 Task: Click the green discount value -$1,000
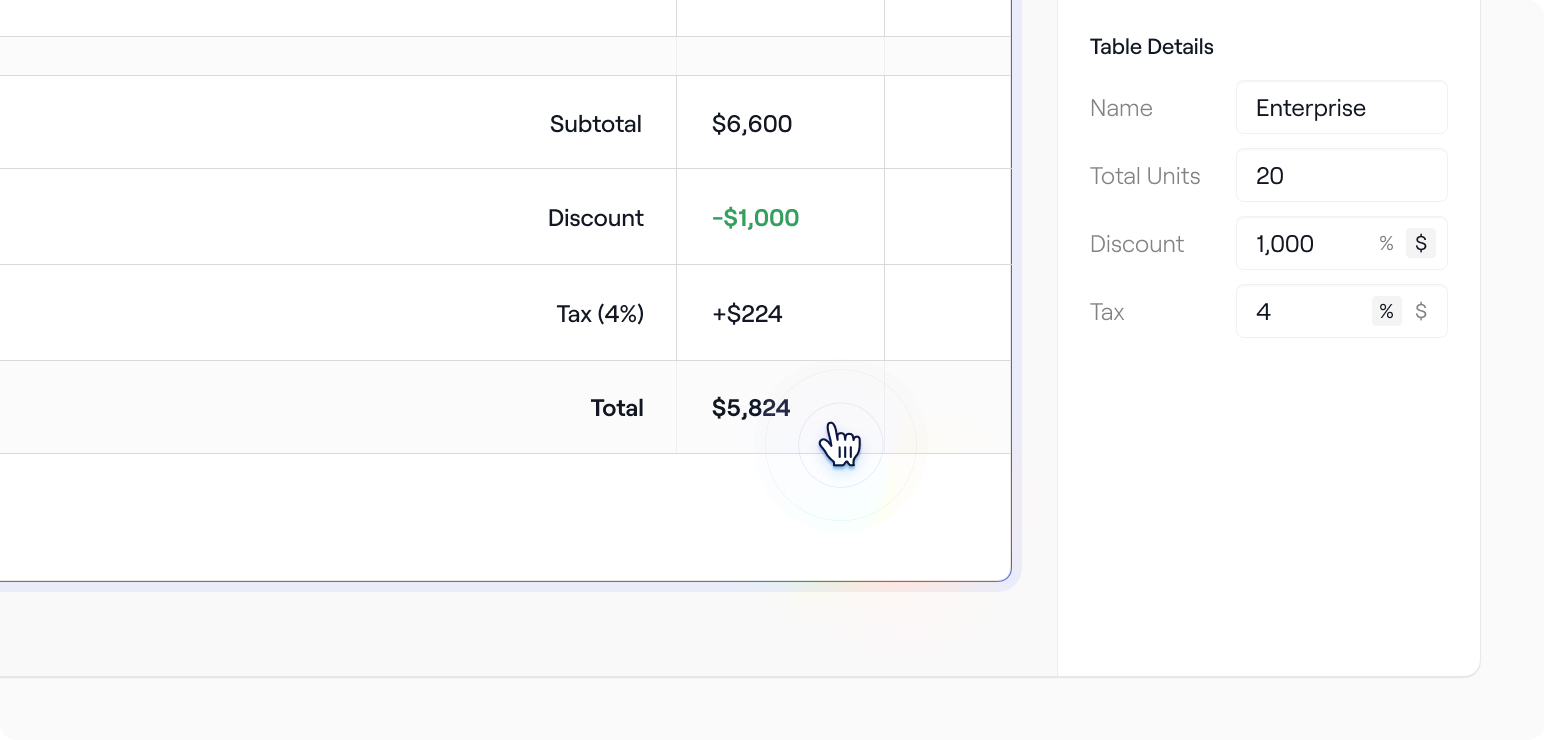[x=755, y=218]
